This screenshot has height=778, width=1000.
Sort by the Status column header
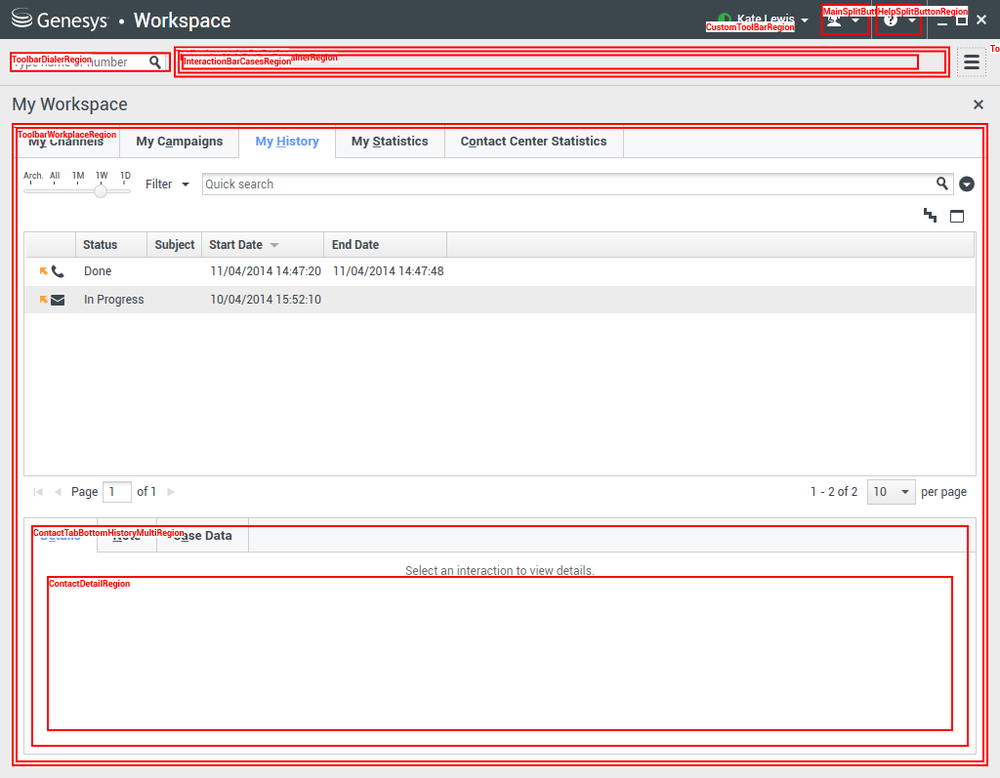pyautogui.click(x=111, y=245)
